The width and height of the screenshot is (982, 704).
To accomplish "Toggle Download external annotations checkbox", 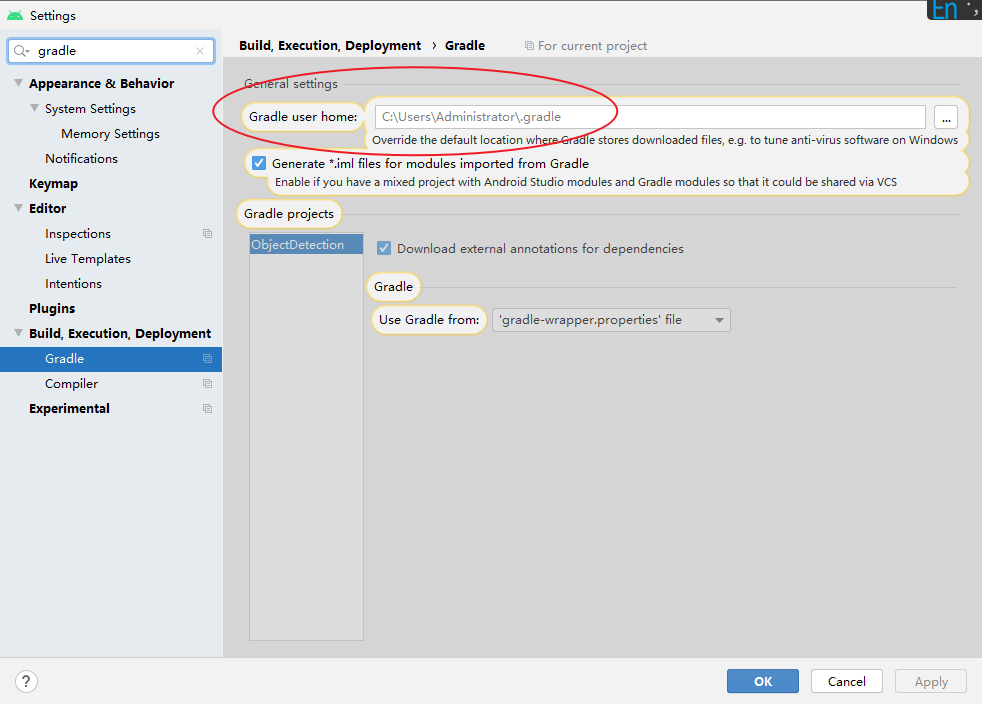I will click(x=384, y=249).
